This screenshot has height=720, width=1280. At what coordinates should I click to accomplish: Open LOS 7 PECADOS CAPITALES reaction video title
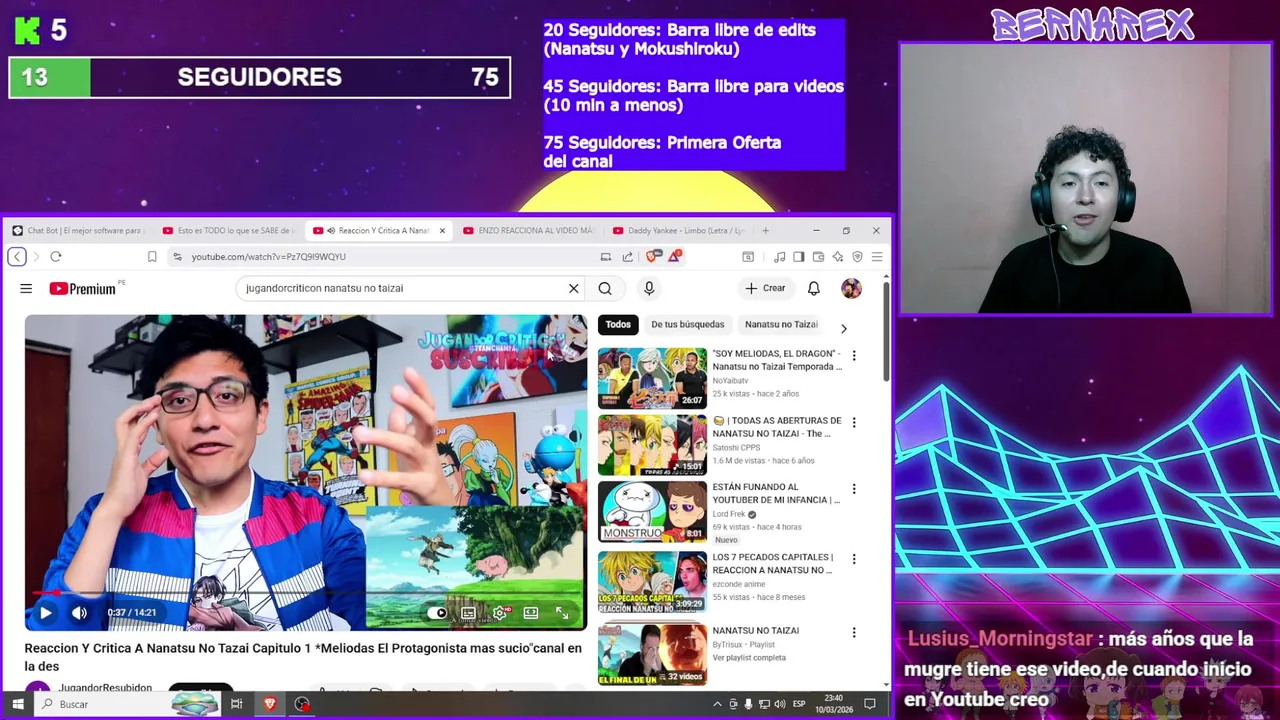tap(773, 563)
